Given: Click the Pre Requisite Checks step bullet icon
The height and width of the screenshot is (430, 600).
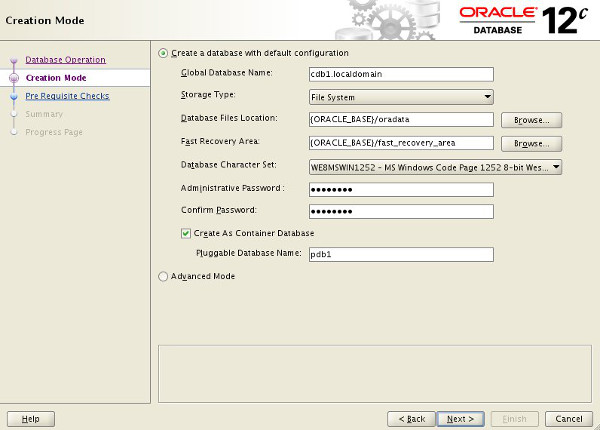Looking at the screenshot, I should [x=14, y=96].
